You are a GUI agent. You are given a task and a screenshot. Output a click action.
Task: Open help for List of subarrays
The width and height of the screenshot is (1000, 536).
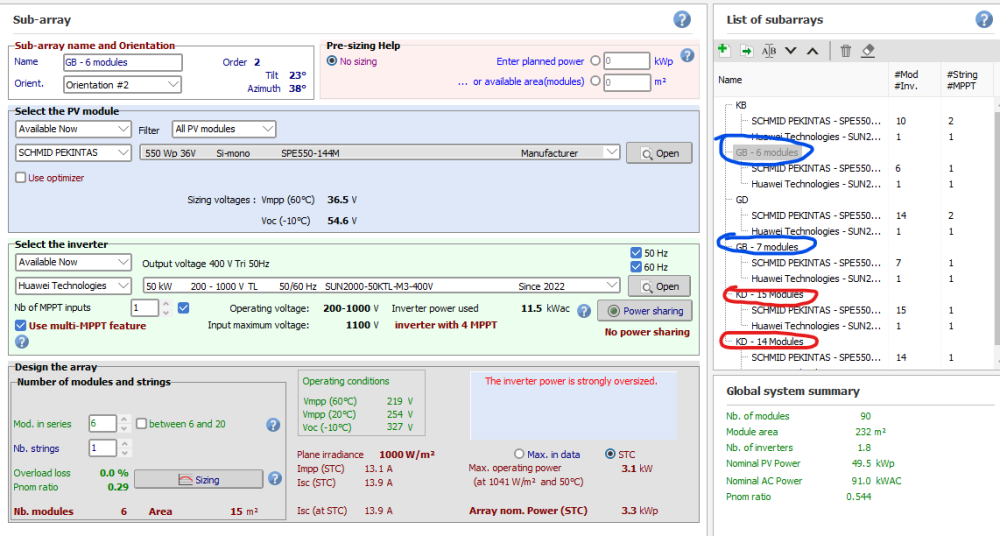click(983, 19)
